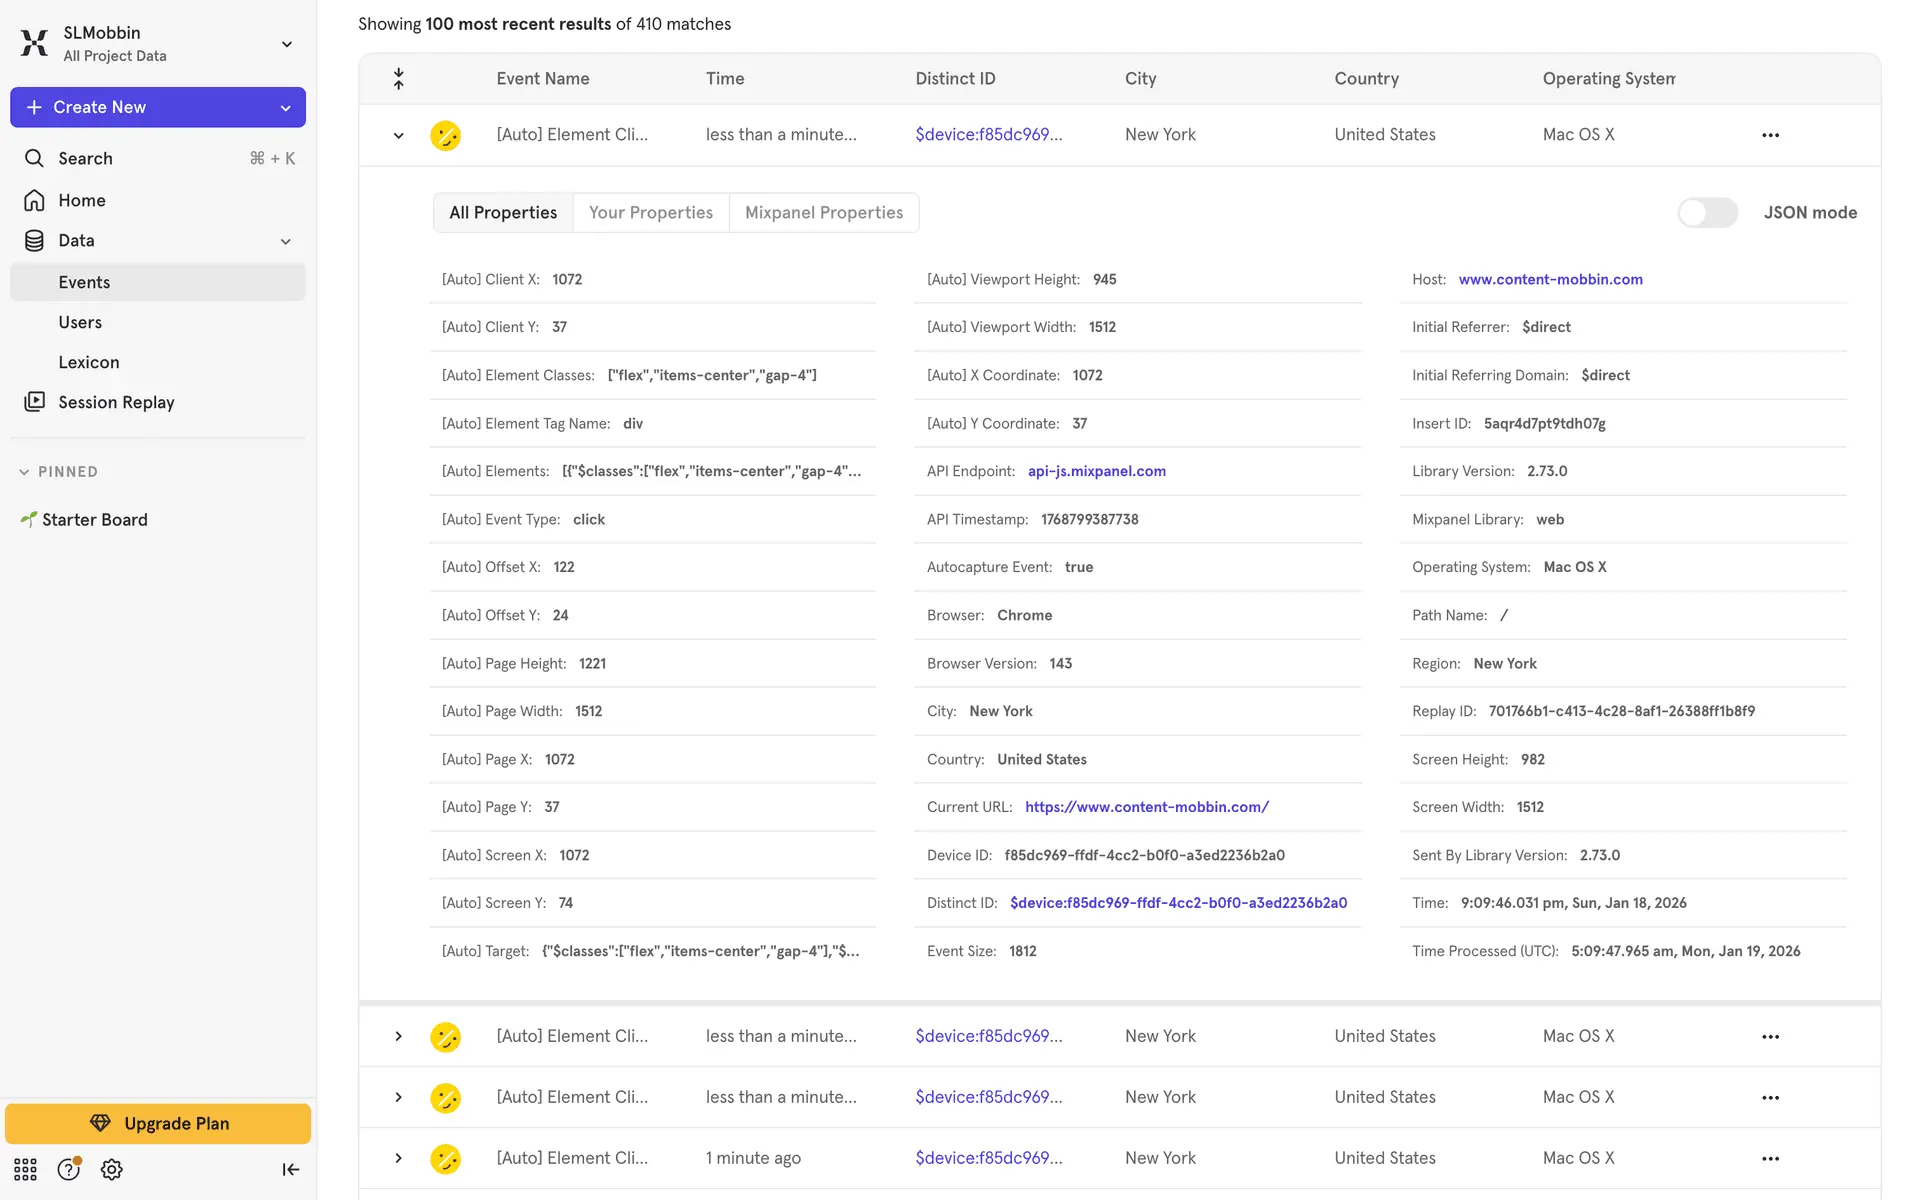Switch to the Mixpanel Properties tab

pyautogui.click(x=823, y=212)
